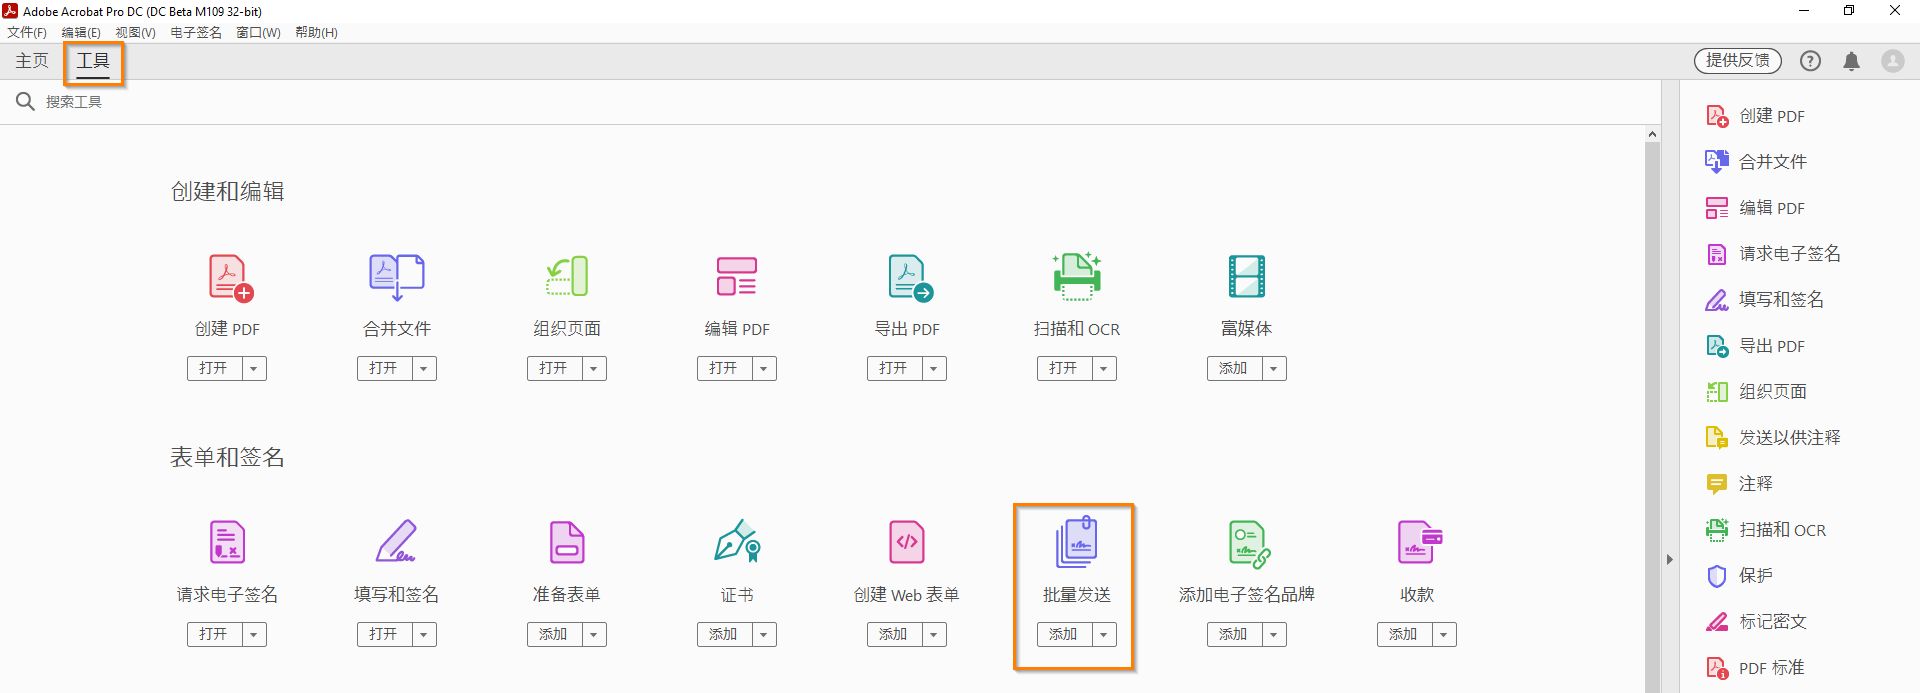
Task: Click the 收款 payment icon
Action: 1420,542
